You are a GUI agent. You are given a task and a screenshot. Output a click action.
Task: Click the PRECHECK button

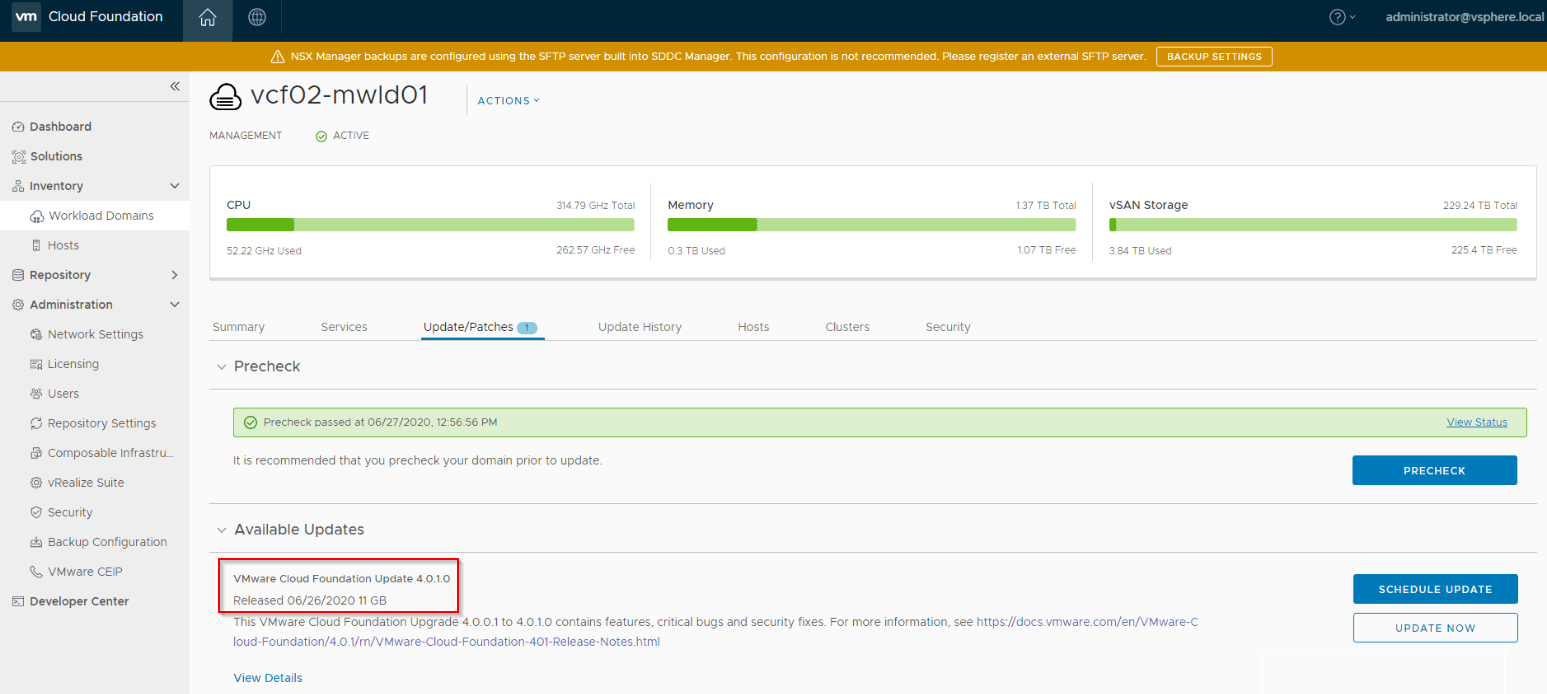1434,470
